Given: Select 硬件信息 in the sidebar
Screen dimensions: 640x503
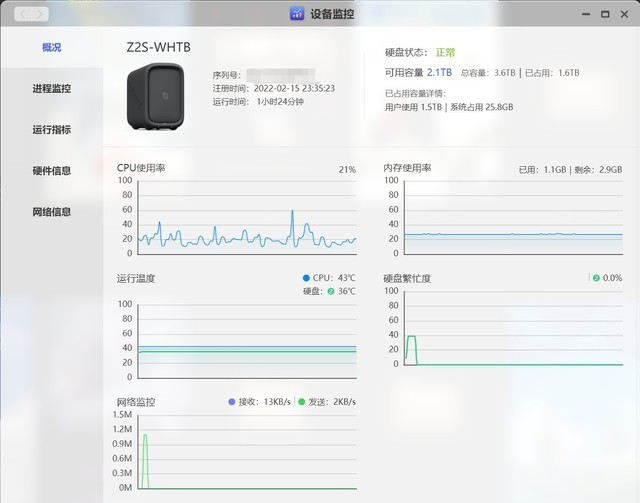Looking at the screenshot, I should 51,171.
